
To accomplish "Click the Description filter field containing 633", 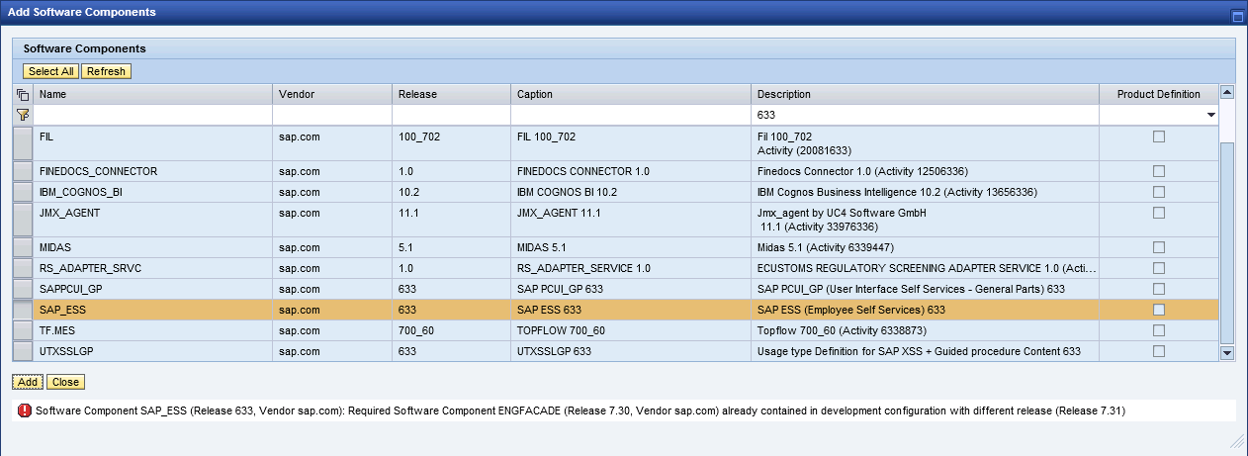I will [926, 115].
